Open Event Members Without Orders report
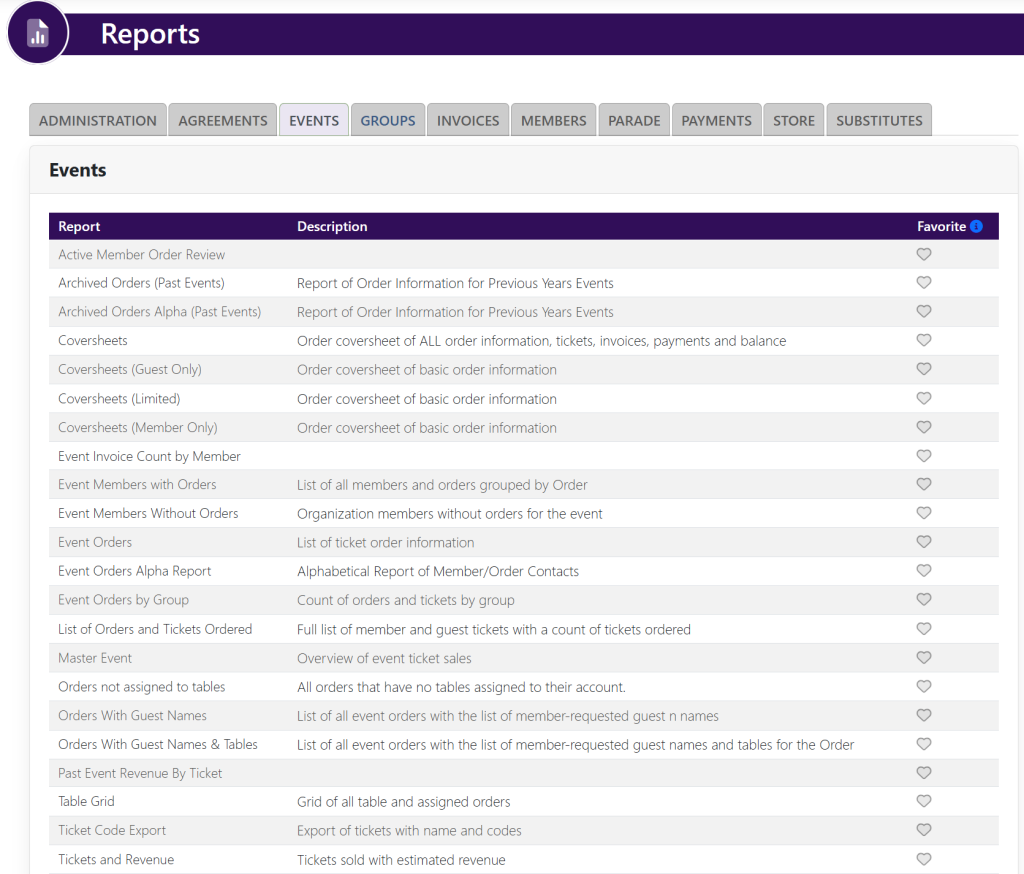Viewport: 1024px width, 874px height. (x=148, y=513)
